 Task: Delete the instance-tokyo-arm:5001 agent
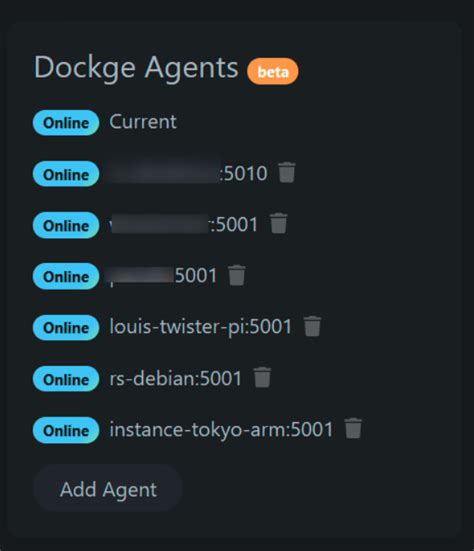coord(353,428)
